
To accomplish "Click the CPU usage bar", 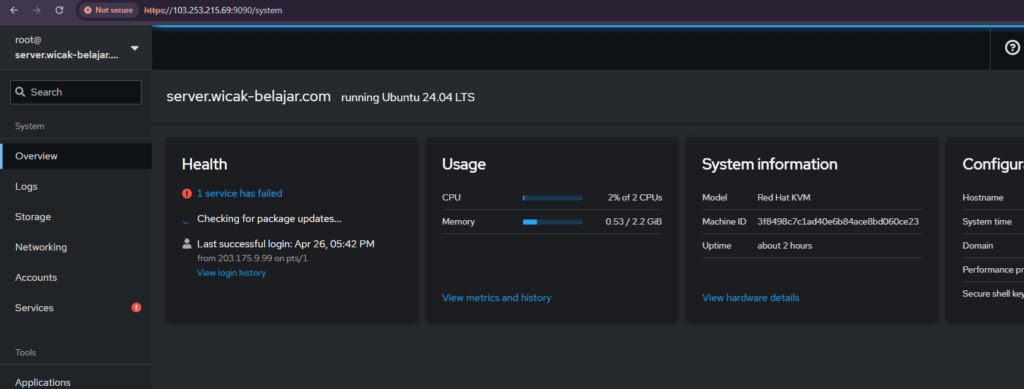I will click(x=552, y=198).
